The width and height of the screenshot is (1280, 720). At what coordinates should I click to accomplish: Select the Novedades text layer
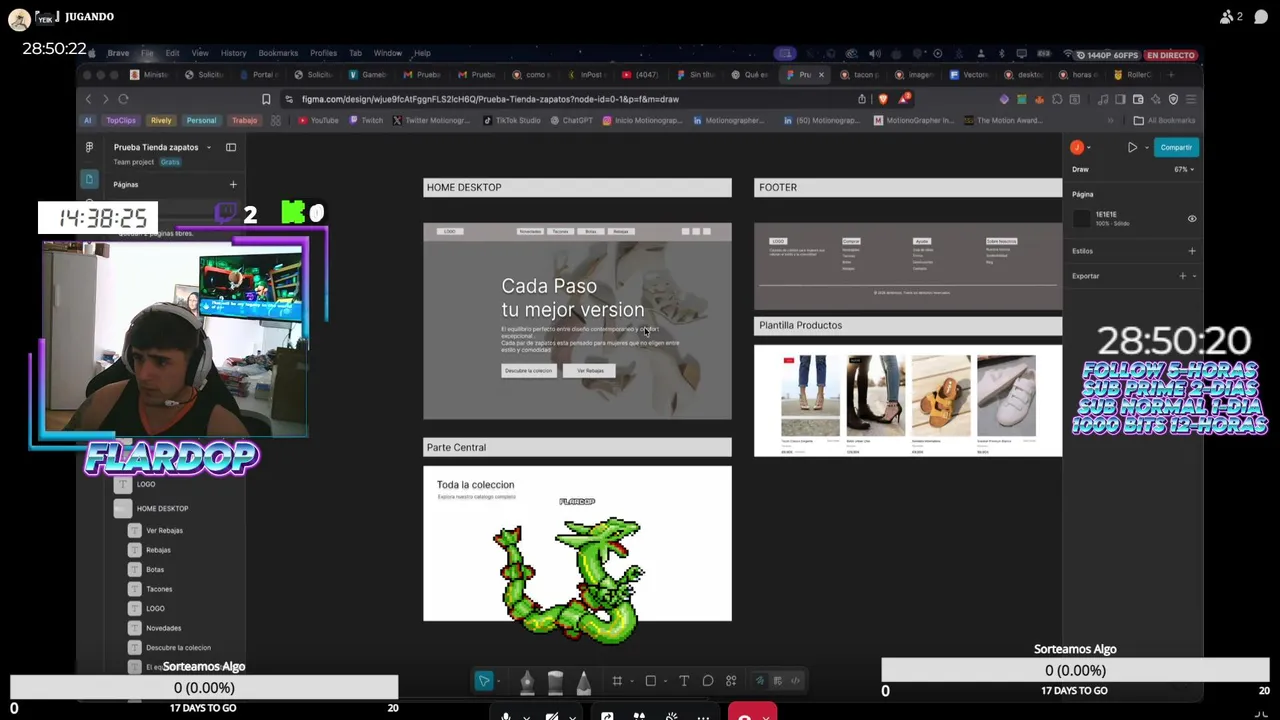(x=163, y=628)
